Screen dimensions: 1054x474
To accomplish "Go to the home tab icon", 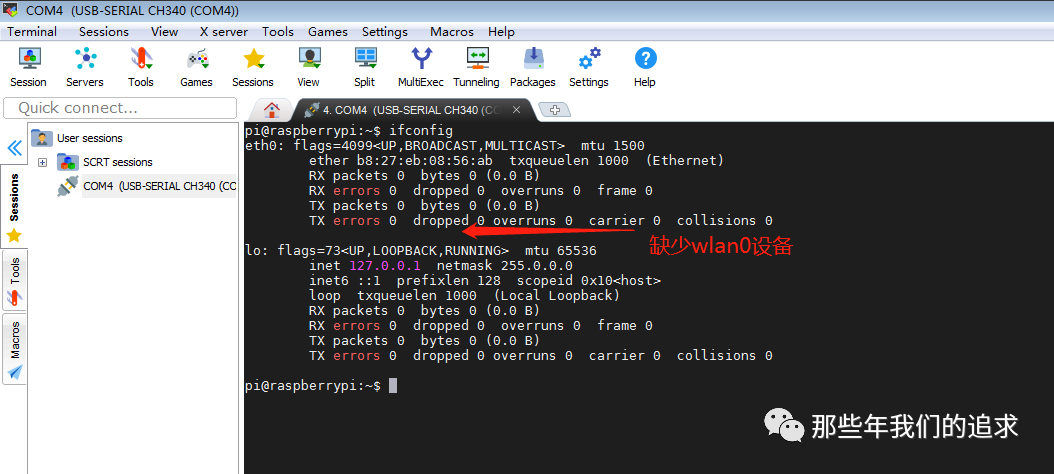I will click(271, 110).
